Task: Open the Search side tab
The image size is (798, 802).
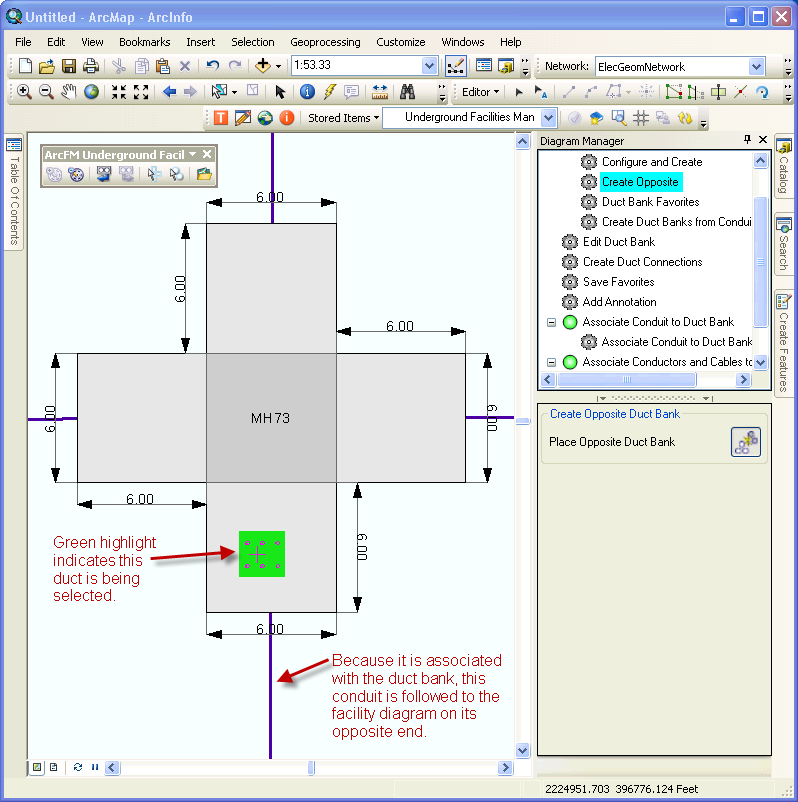Action: 784,244
